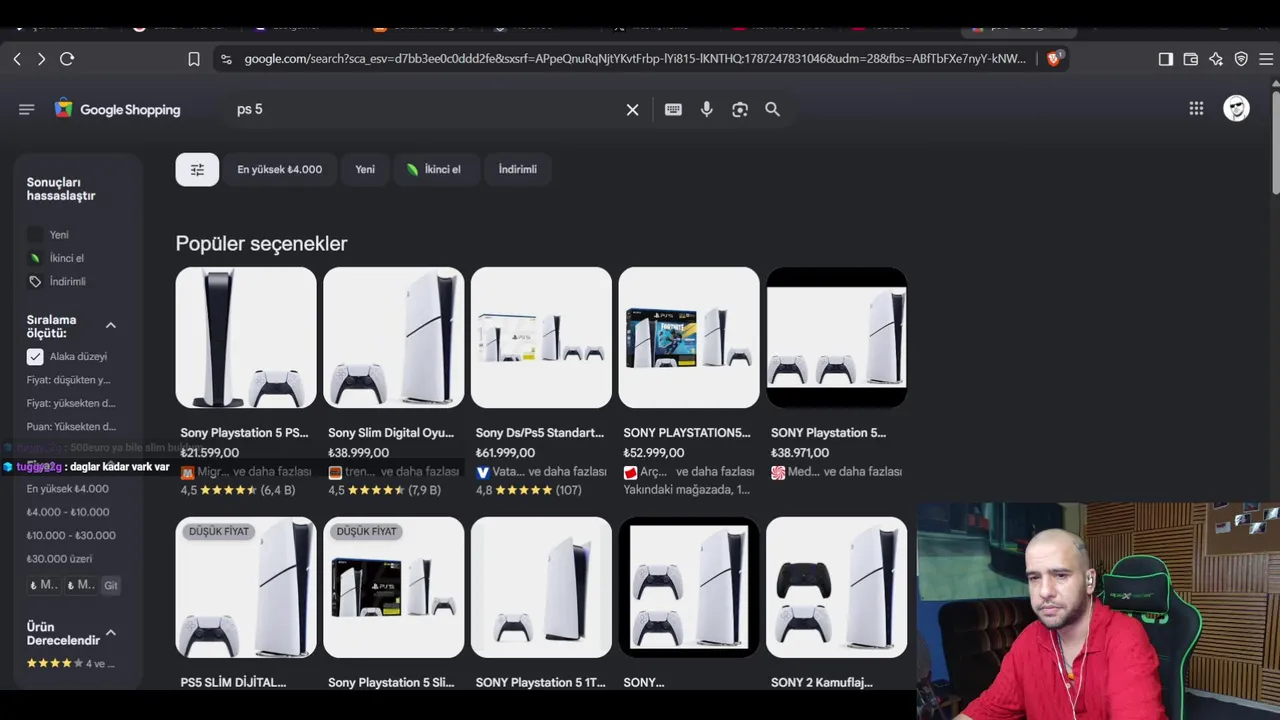Open the Google apps grid
The height and width of the screenshot is (720, 1280).
[1196, 109]
